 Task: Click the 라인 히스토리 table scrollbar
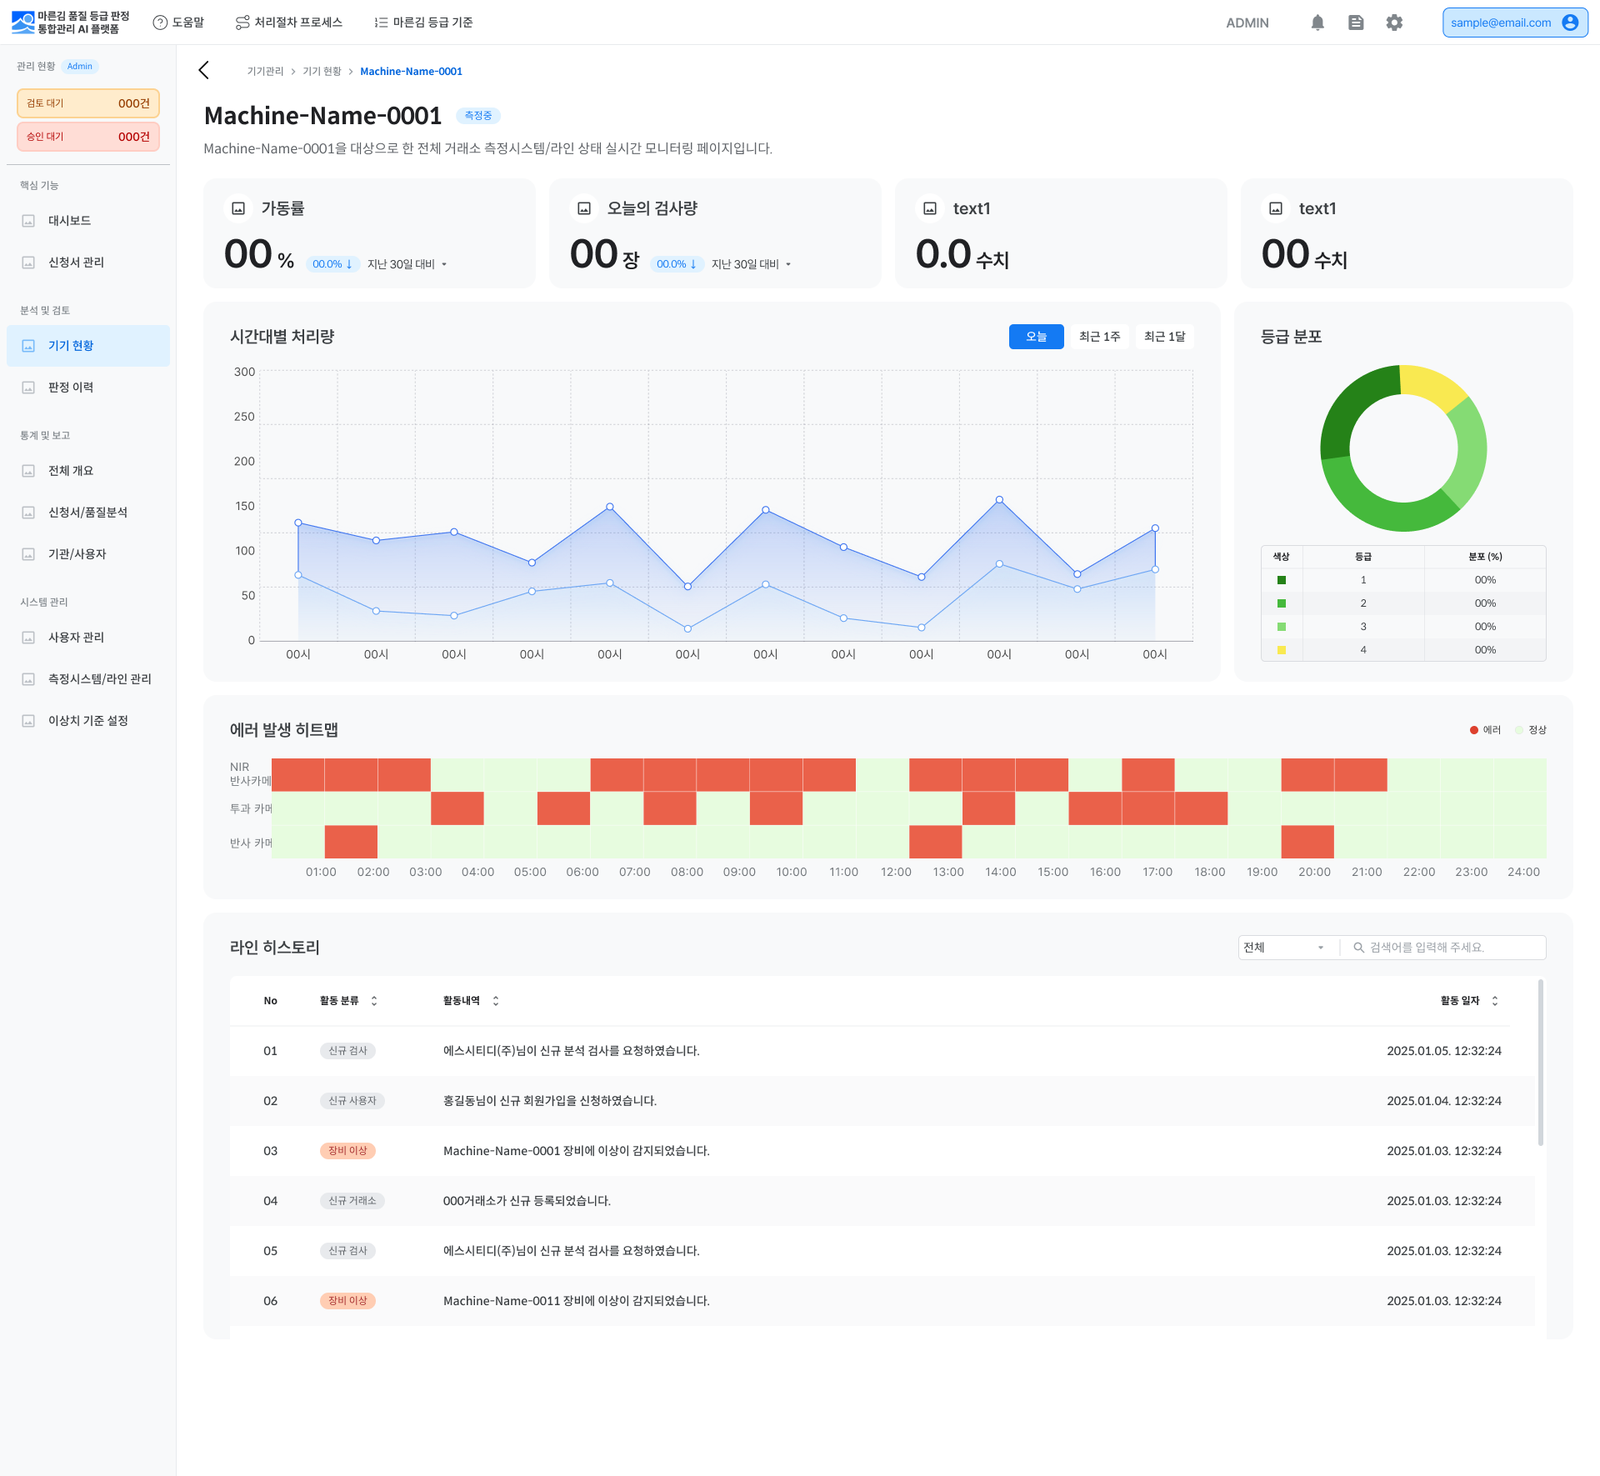(x=1540, y=1062)
